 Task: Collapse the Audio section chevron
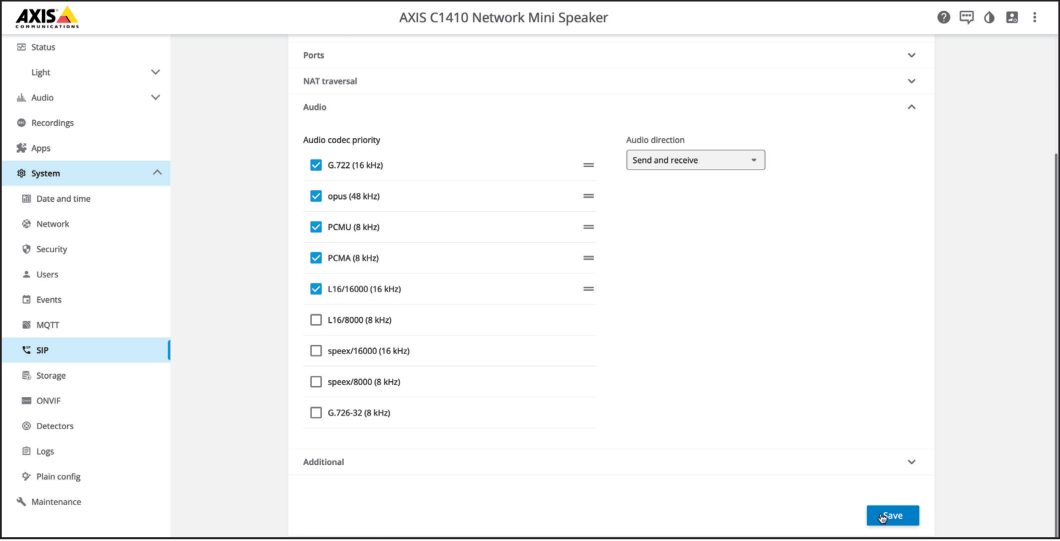[911, 107]
